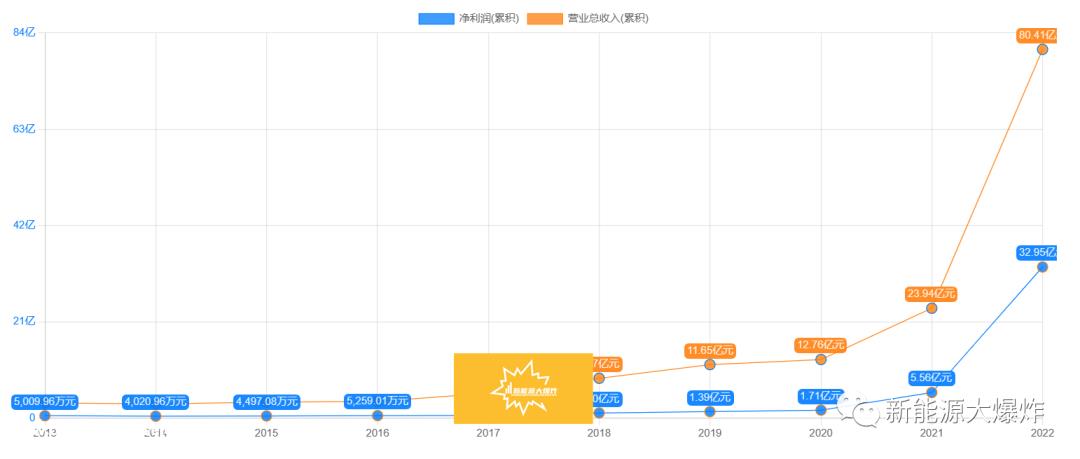Select the orange 2019 data point

coord(709,365)
